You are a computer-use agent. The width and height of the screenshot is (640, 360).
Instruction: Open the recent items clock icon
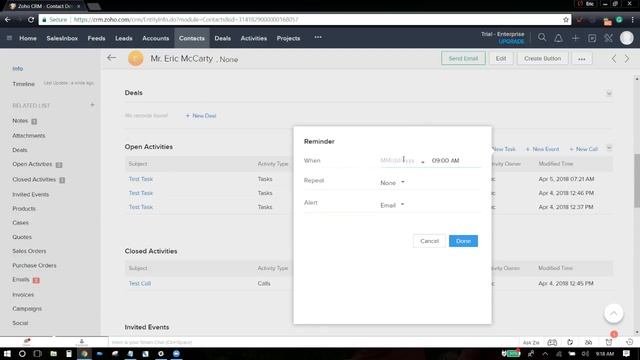[629, 342]
